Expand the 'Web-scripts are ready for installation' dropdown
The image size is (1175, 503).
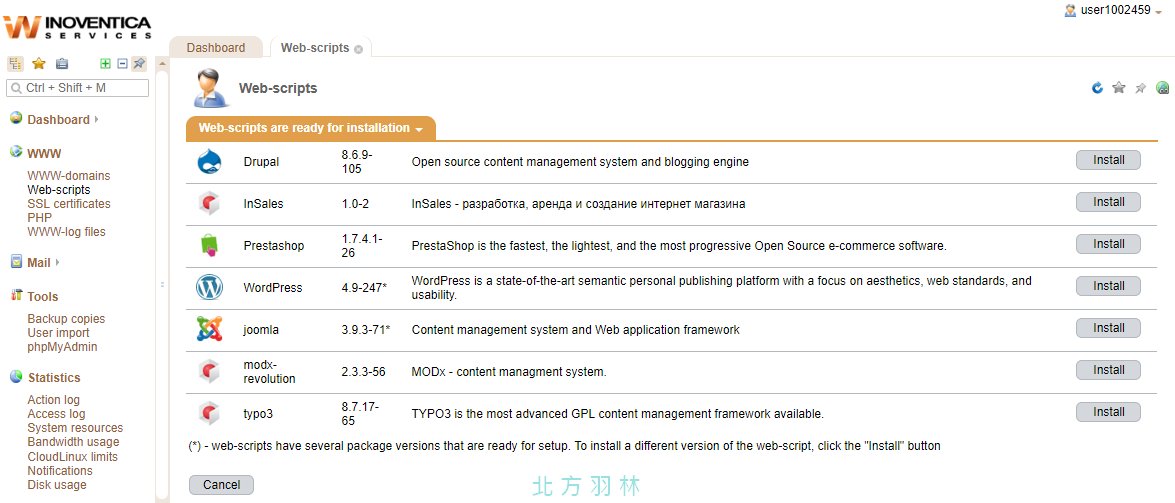point(311,128)
